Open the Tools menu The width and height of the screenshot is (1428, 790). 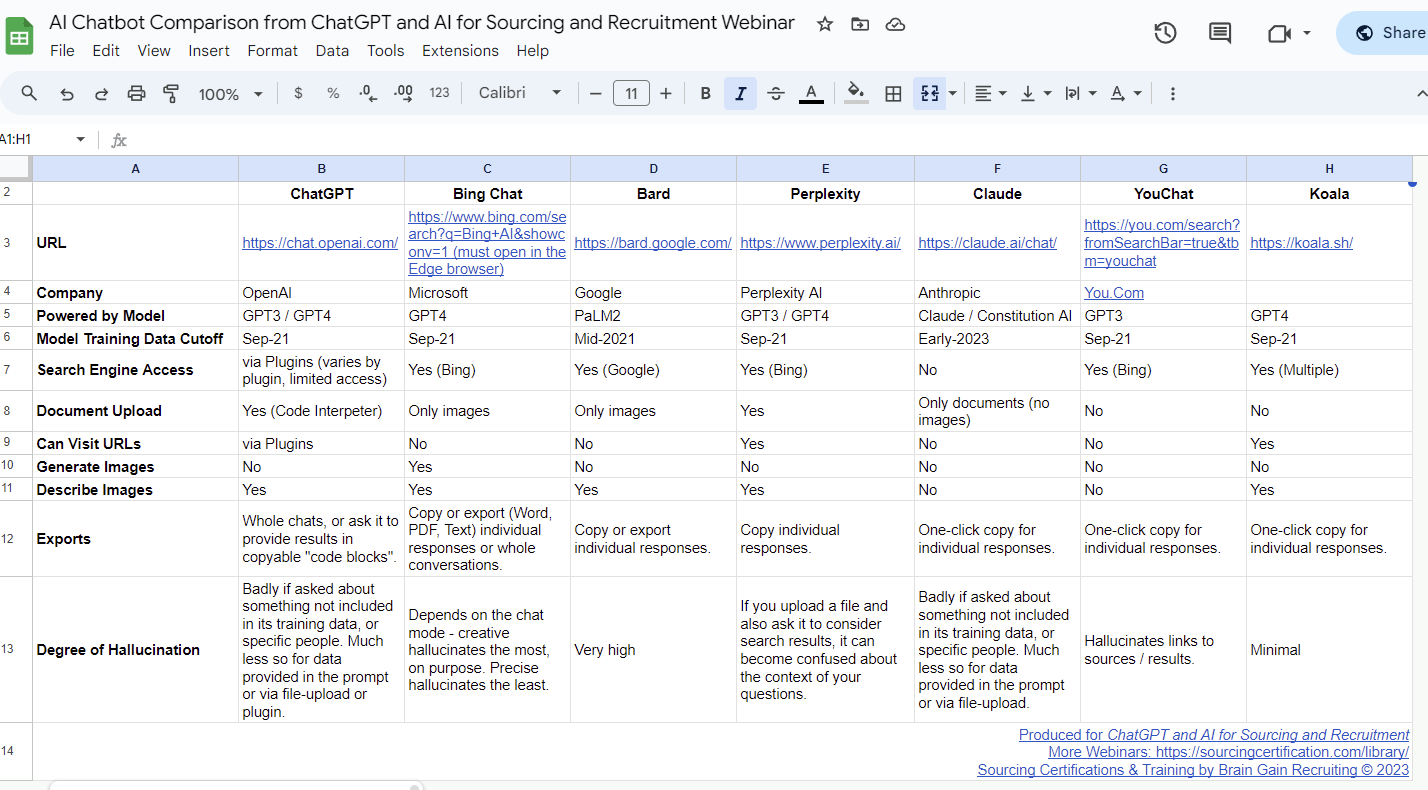[386, 51]
